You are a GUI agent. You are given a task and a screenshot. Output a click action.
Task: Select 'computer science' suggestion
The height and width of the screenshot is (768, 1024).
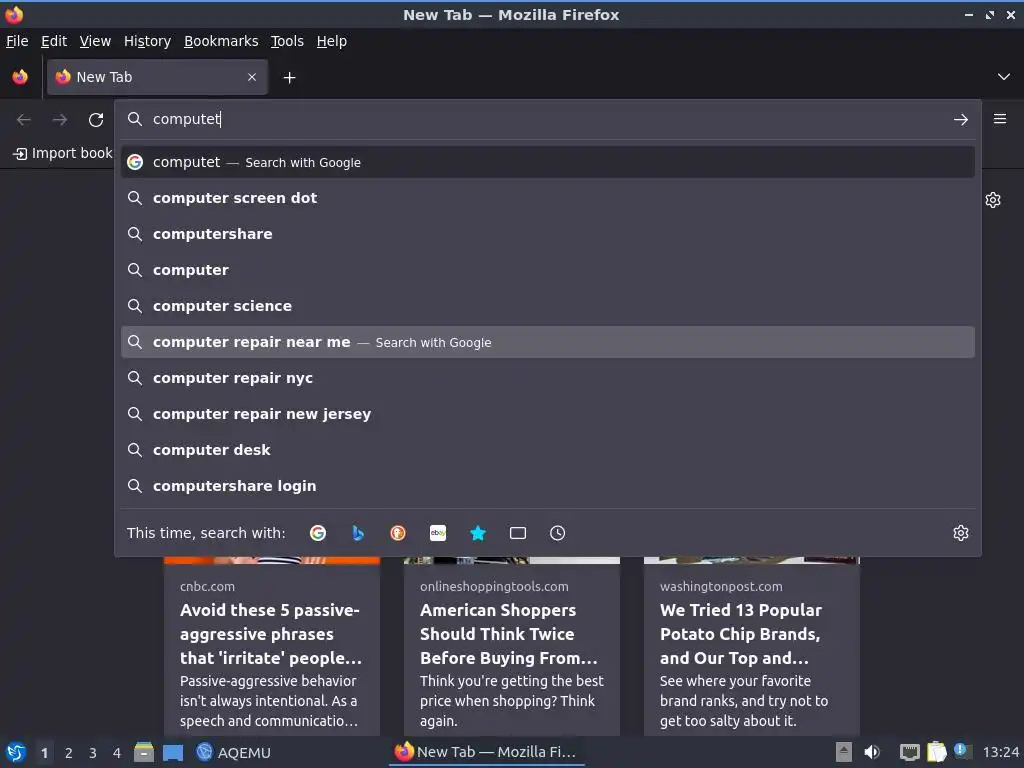[548, 306]
